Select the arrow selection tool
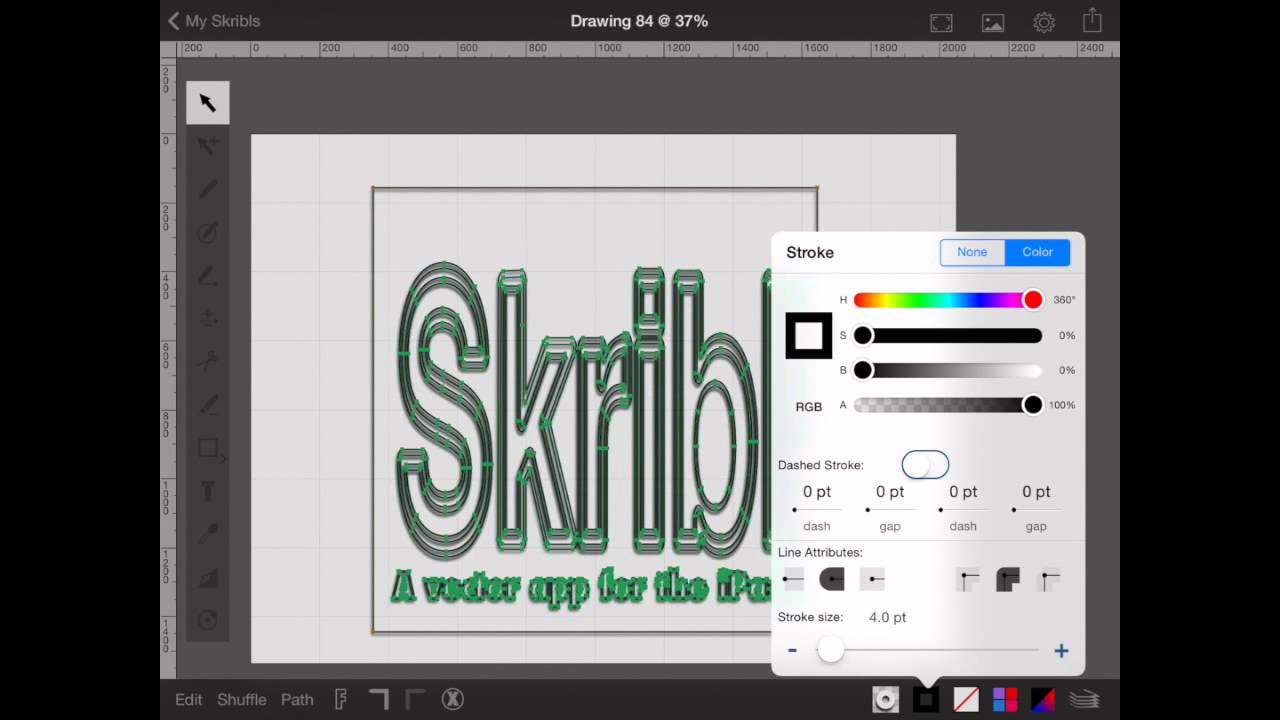This screenshot has height=720, width=1280. (207, 103)
